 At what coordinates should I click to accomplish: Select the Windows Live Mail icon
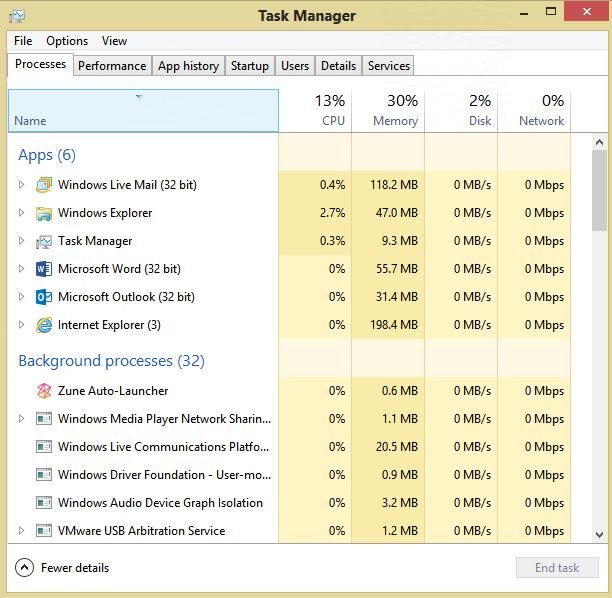44,185
